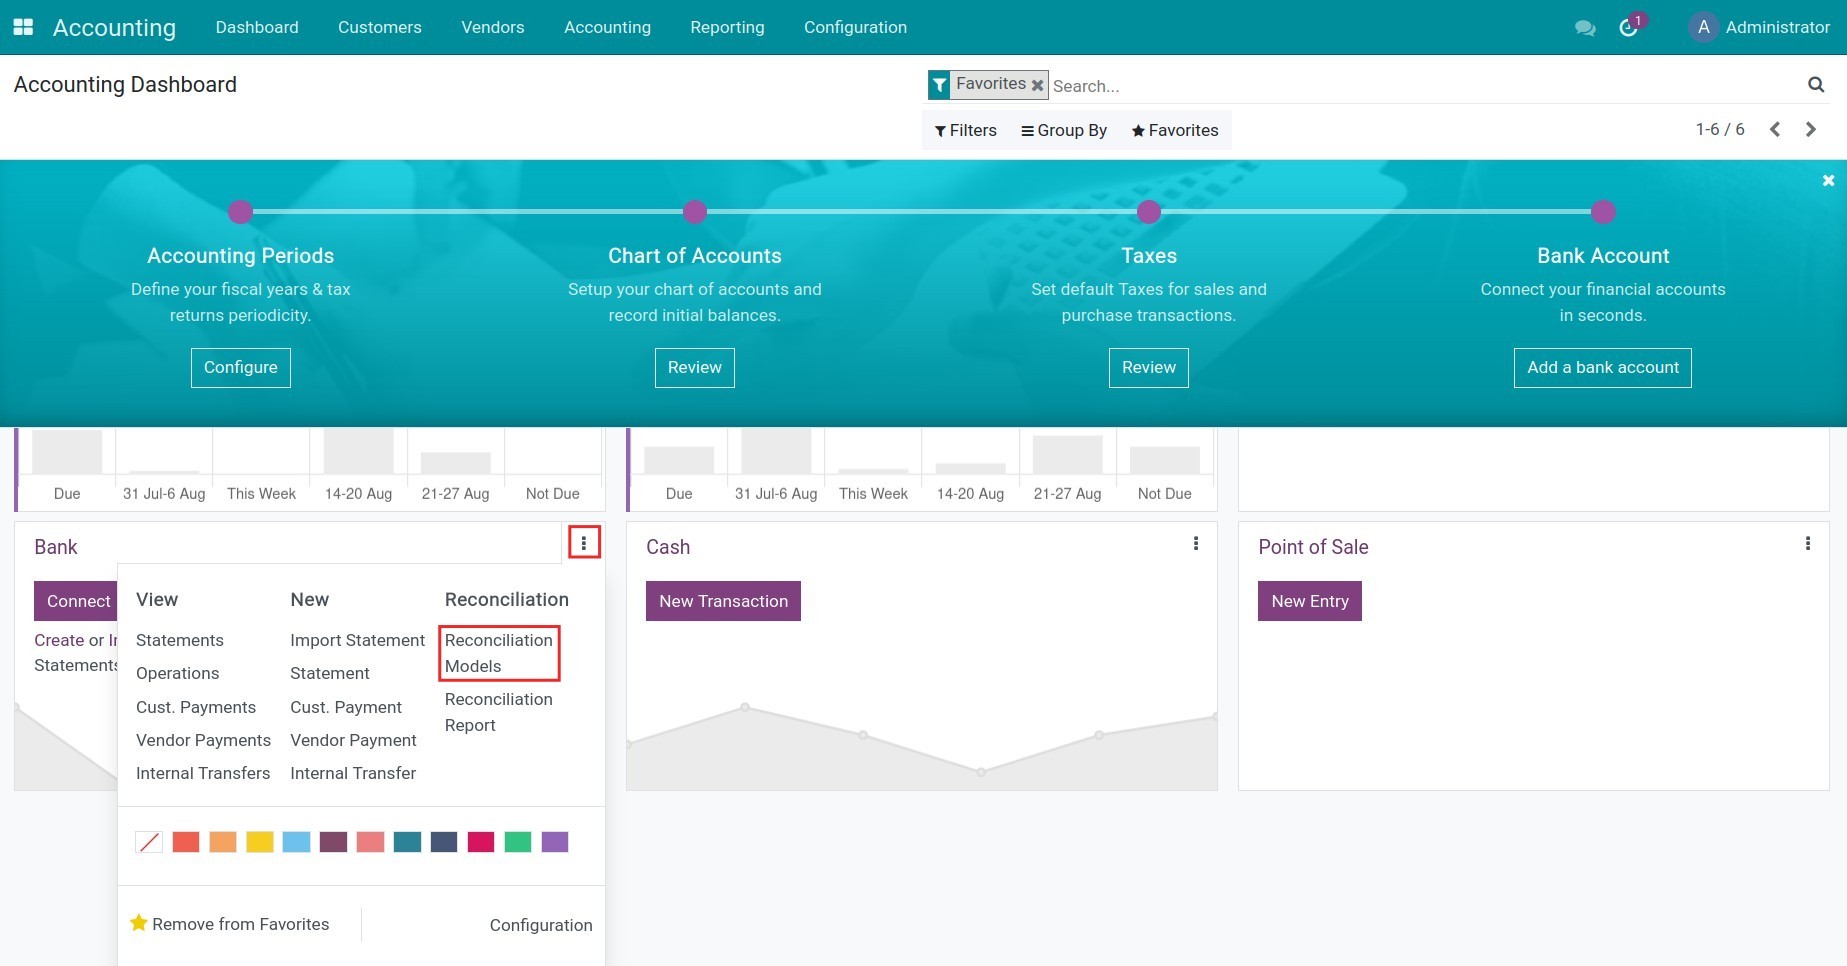Dismiss the onboarding banner

point(1828,180)
